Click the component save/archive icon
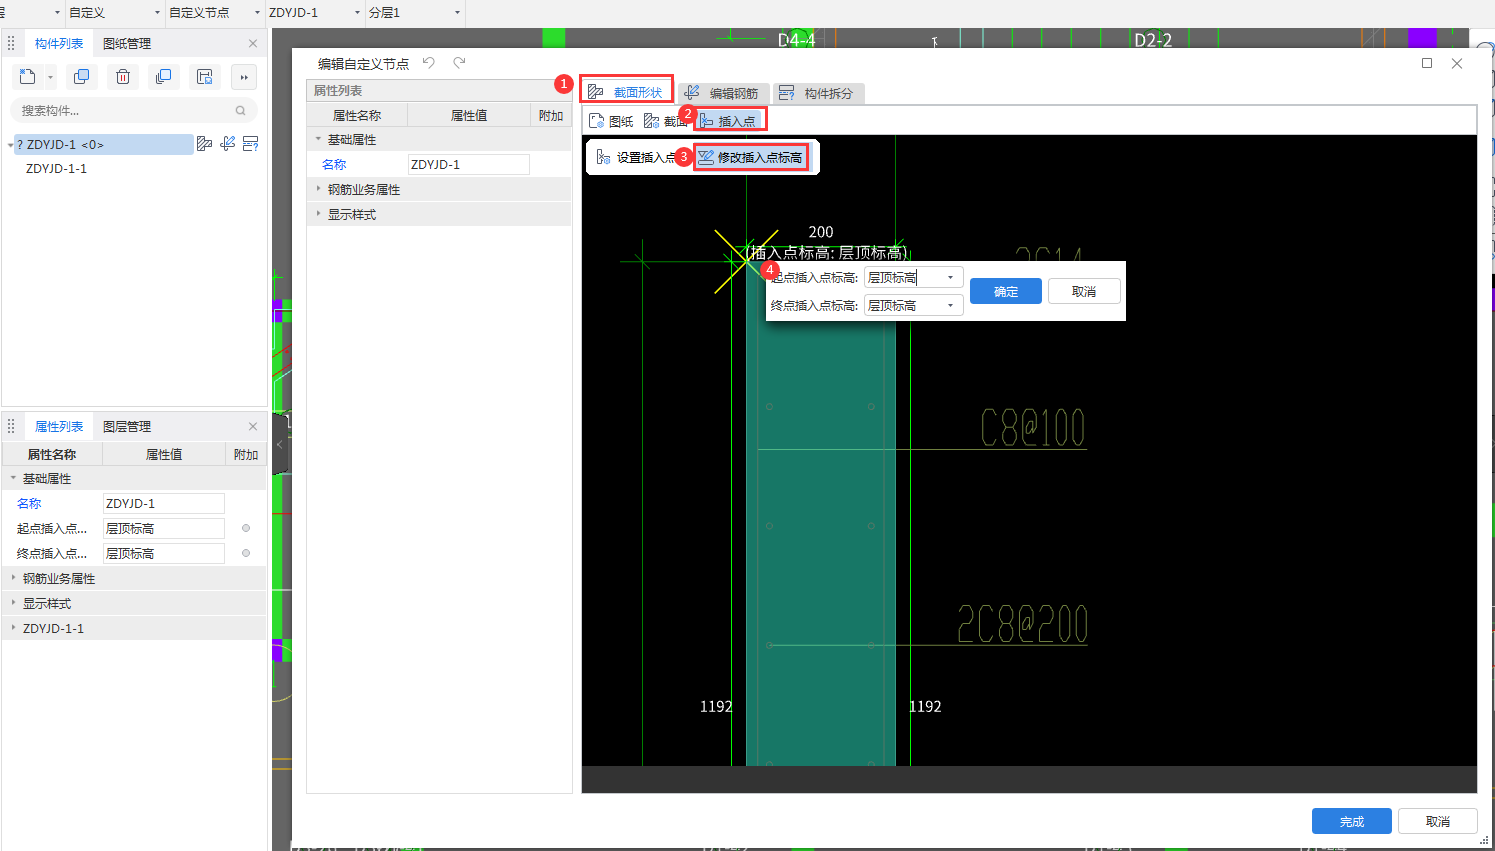Image resolution: width=1495 pixels, height=851 pixels. [205, 77]
